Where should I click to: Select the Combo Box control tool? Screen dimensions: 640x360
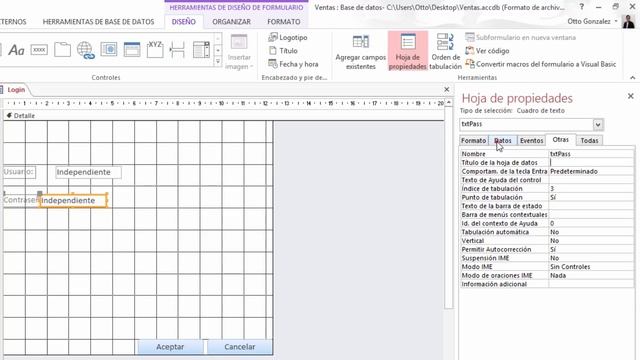(x=201, y=50)
